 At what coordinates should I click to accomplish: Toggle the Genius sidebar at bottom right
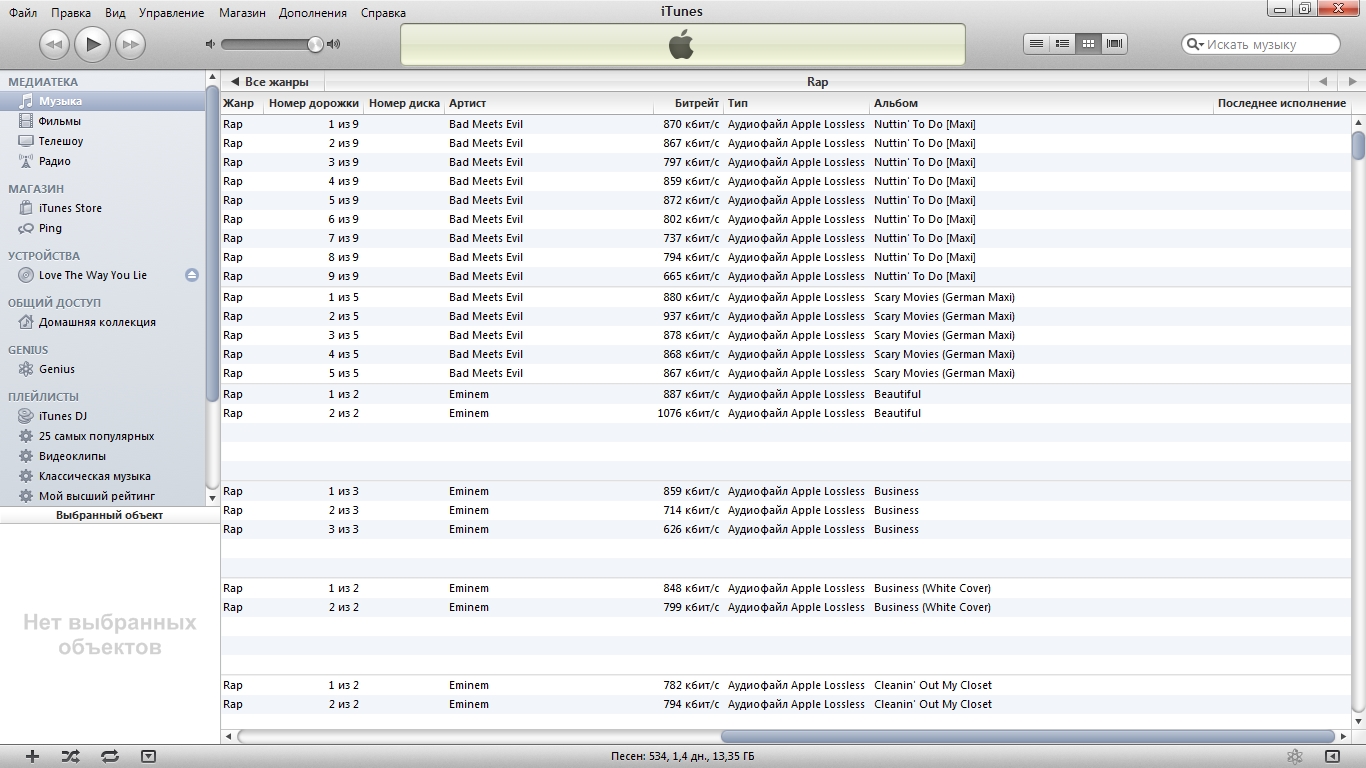pos(1332,757)
